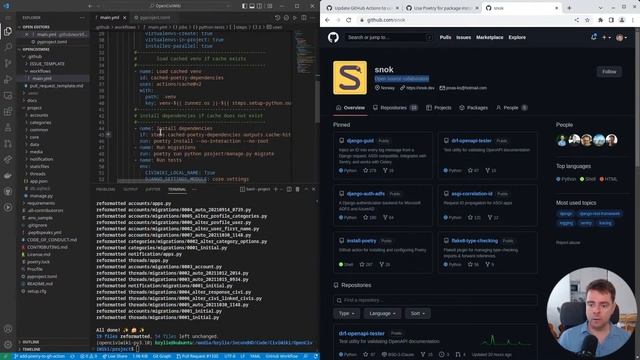
Task: Open poetry.lock file in Explorer
Action: point(38,262)
